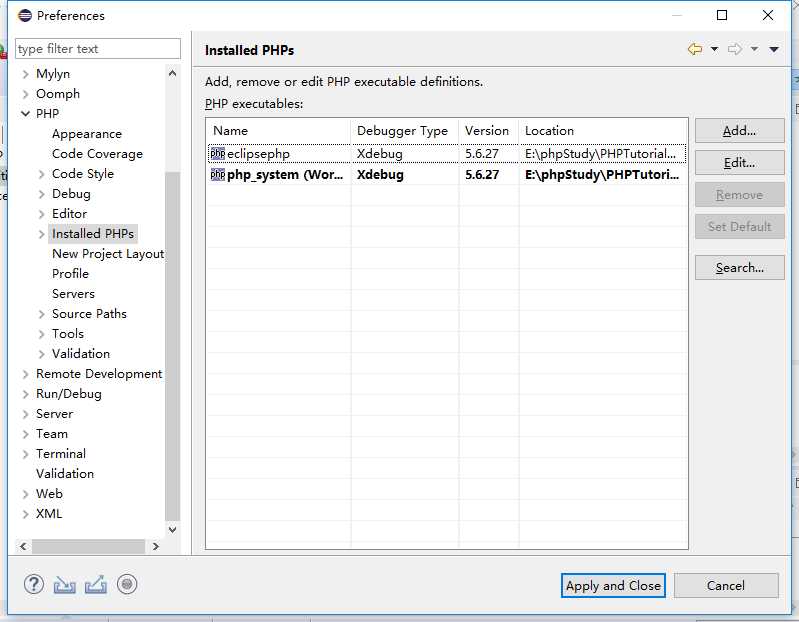The width and height of the screenshot is (799, 622).
Task: Maximize the Preferences window
Action: click(x=722, y=15)
